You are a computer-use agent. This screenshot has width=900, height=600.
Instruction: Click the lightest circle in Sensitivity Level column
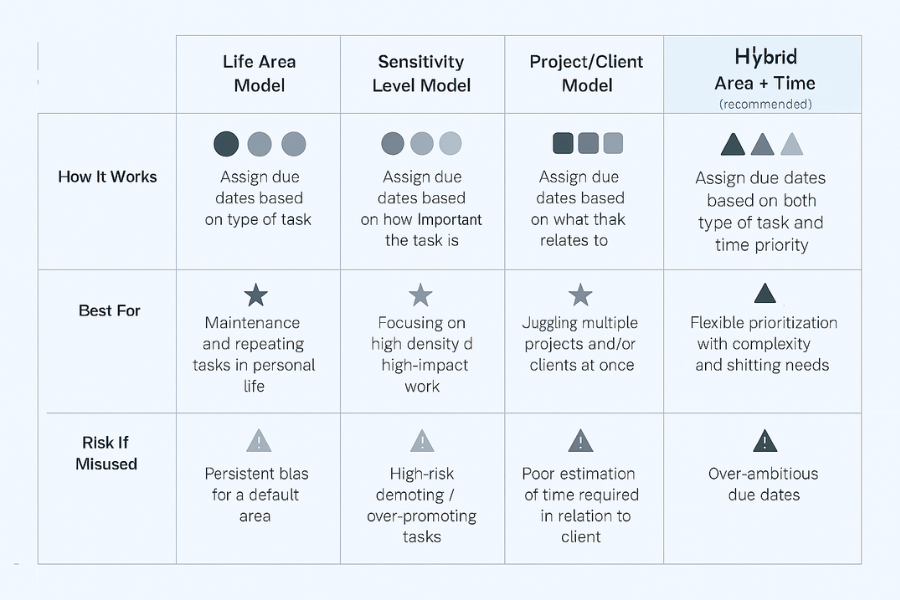[x=451, y=143]
